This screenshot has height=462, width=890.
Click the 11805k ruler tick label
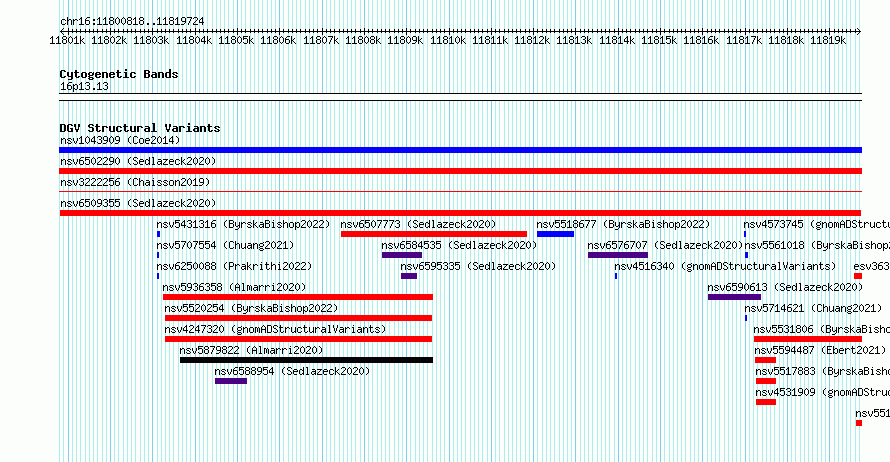click(x=236, y=40)
